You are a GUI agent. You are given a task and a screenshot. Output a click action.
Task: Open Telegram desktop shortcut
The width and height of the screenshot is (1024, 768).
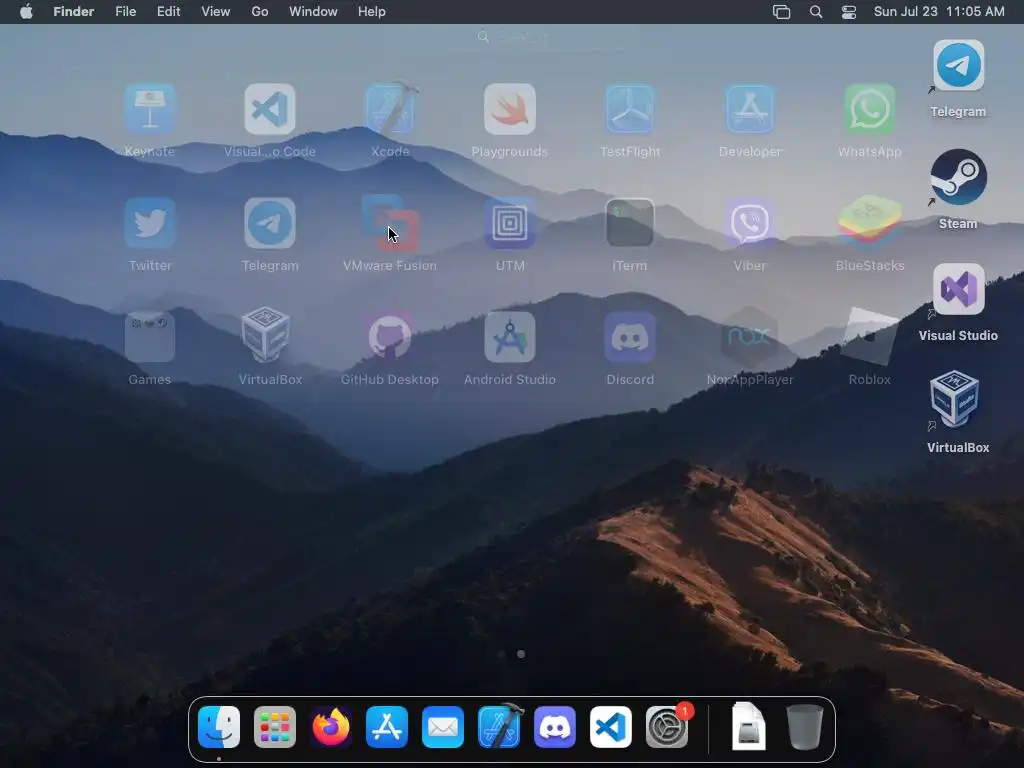point(959,65)
